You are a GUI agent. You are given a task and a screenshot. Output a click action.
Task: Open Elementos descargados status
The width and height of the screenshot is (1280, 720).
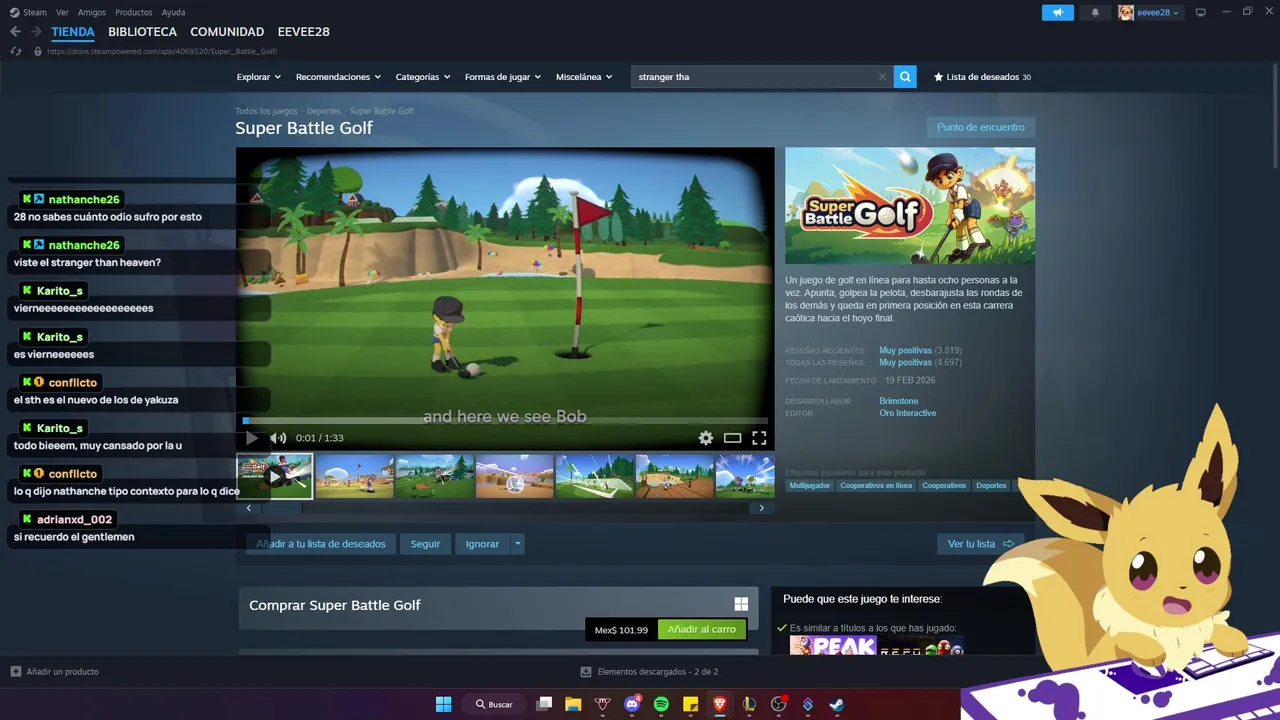pos(649,672)
